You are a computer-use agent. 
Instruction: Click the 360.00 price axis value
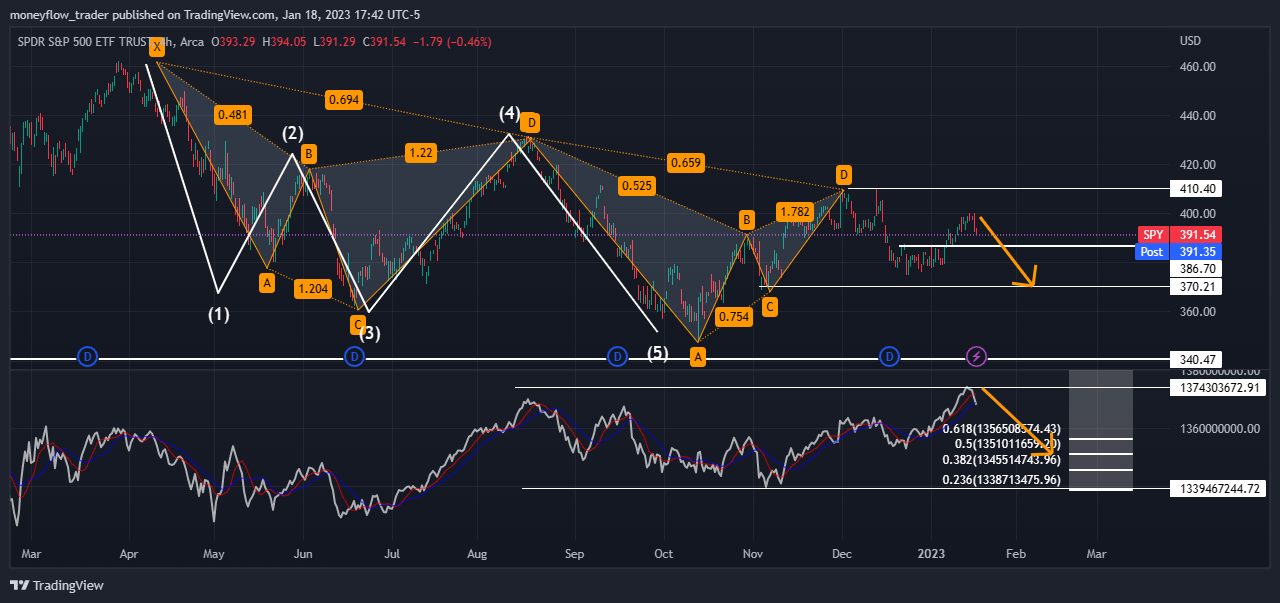pos(1197,312)
